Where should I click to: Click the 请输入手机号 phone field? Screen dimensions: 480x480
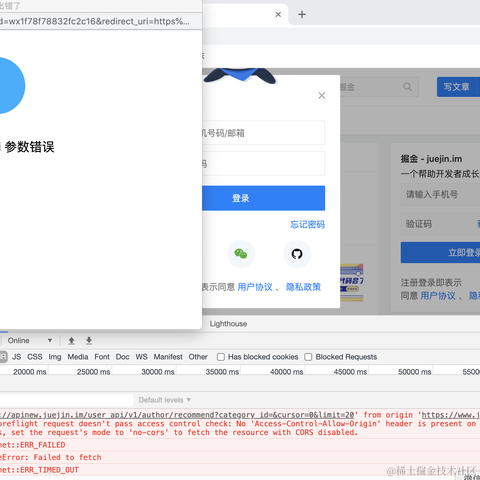(x=440, y=194)
